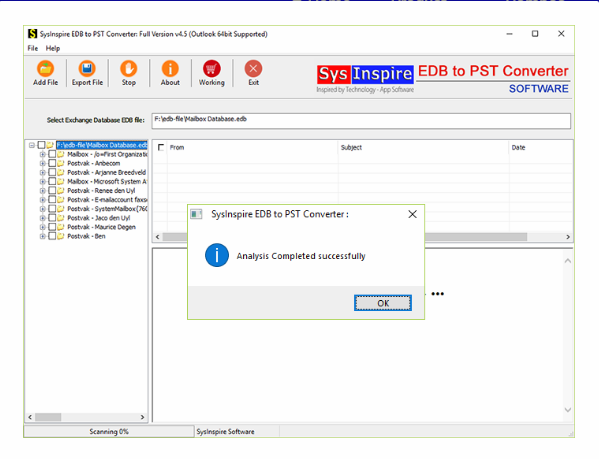Select Postvak - Jaco den Uyl tree item
Image resolution: width=599 pixels, height=459 pixels.
99,218
